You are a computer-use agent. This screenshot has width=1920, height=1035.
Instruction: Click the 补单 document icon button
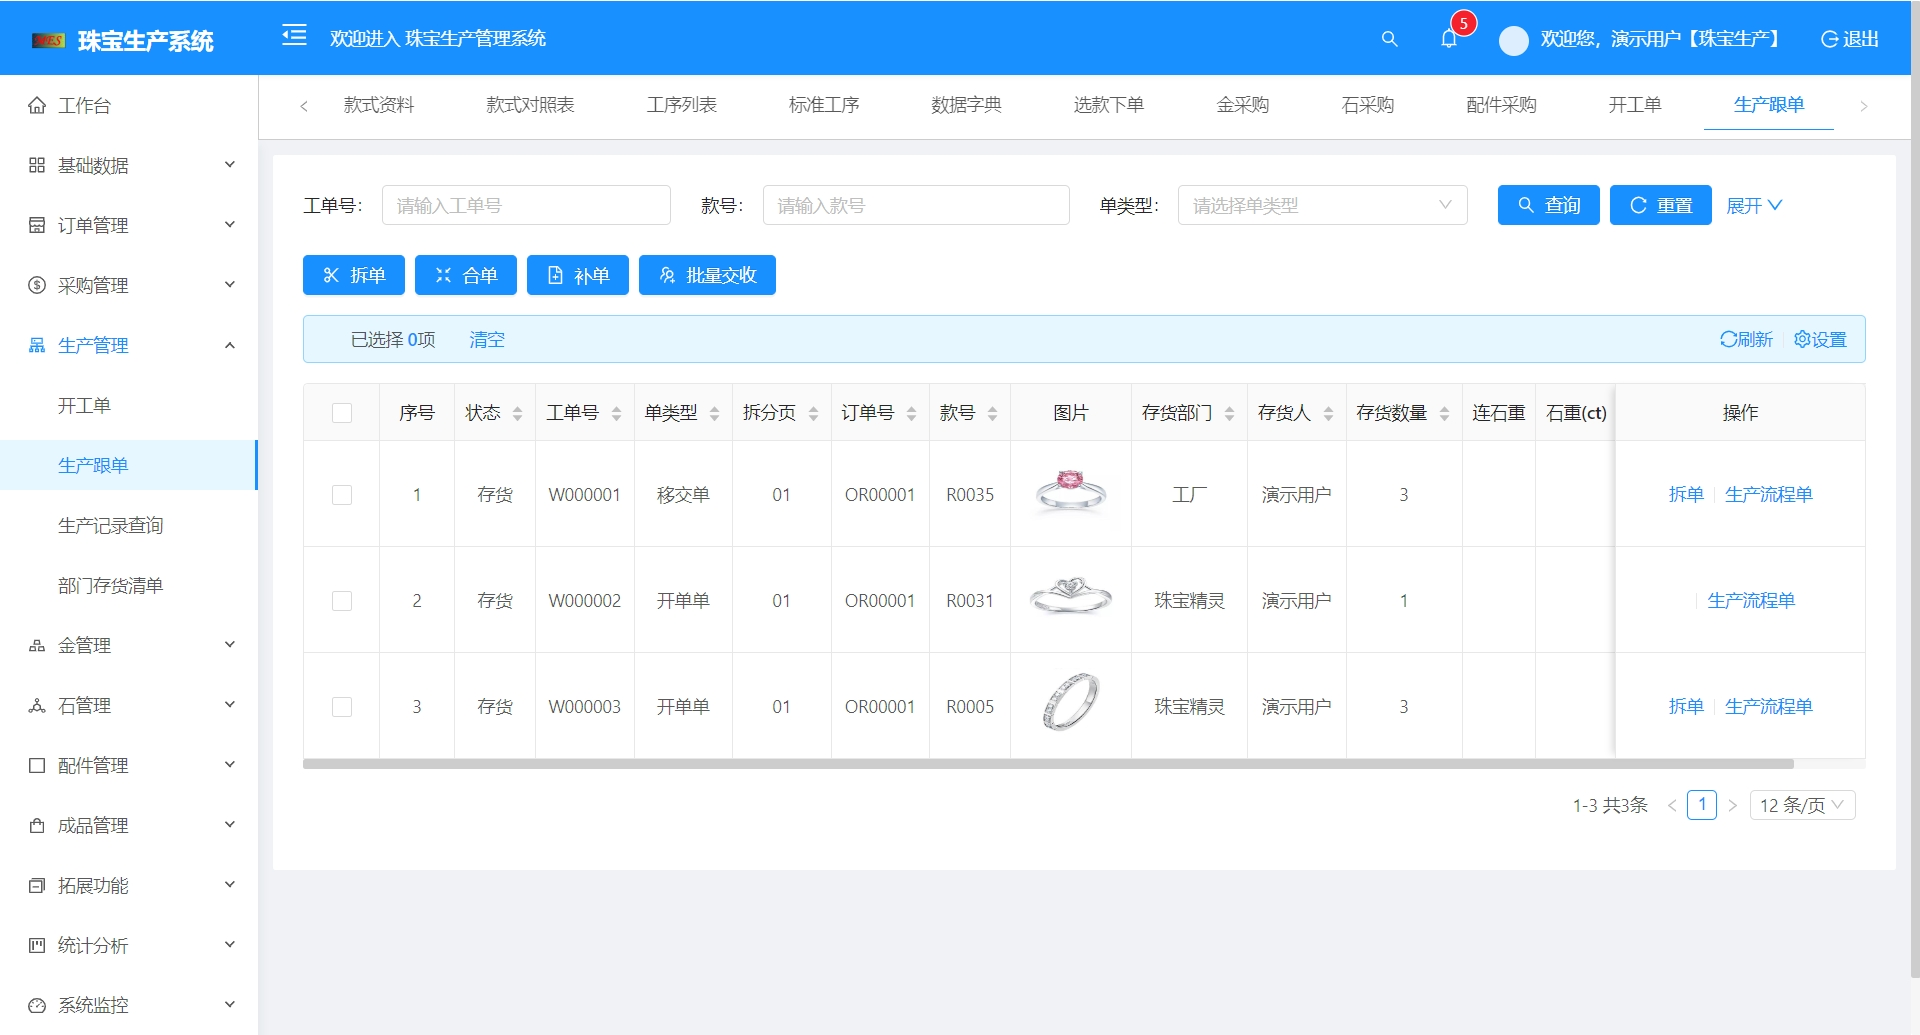(578, 275)
